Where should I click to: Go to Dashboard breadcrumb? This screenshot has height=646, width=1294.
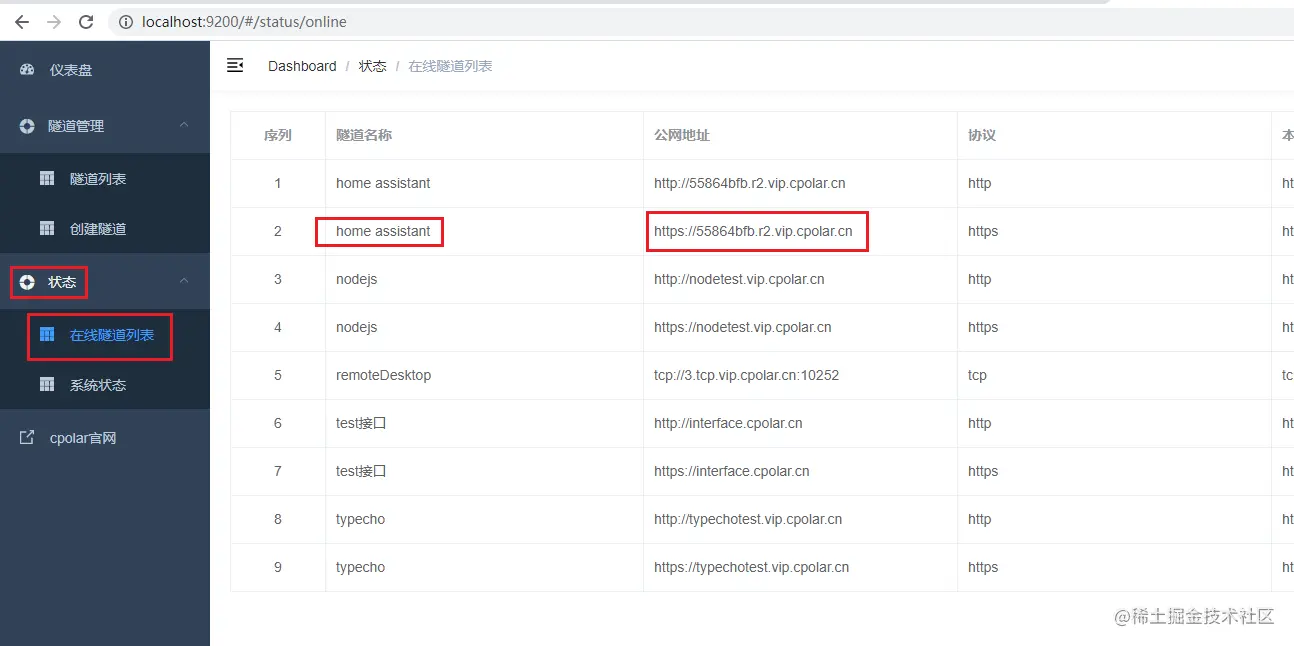(302, 66)
